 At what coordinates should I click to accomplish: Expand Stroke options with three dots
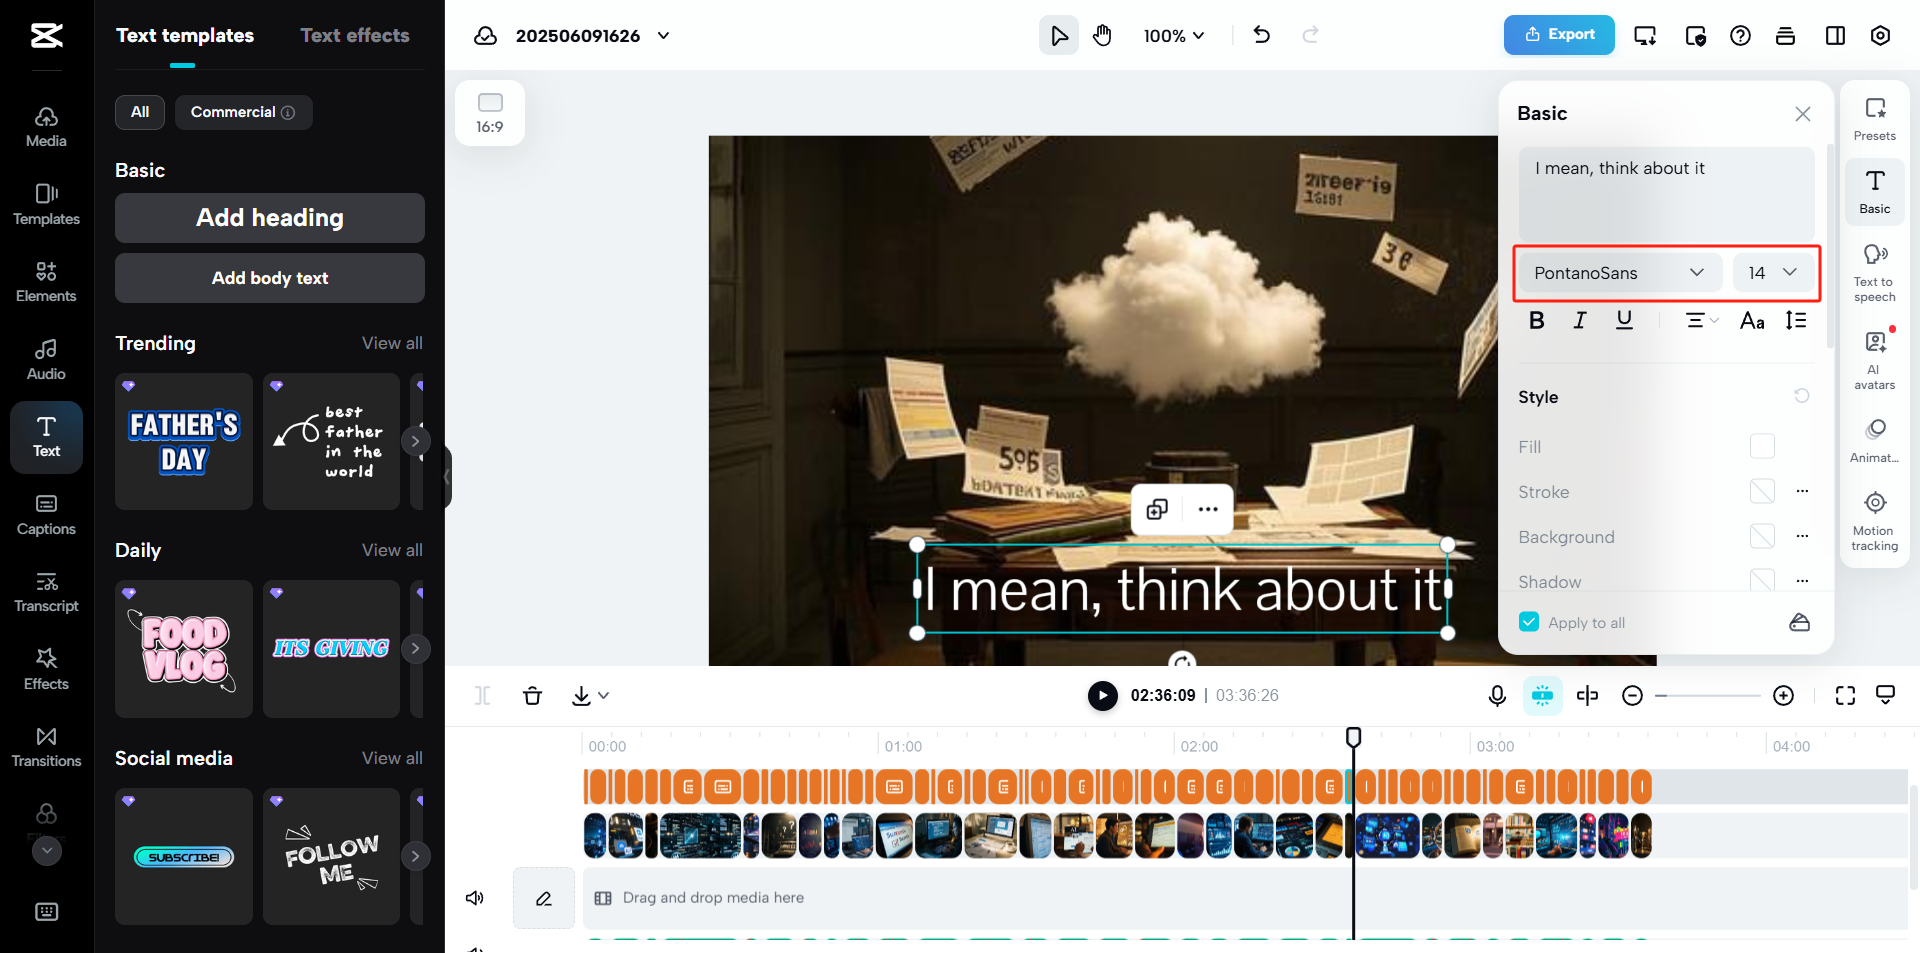coord(1802,491)
